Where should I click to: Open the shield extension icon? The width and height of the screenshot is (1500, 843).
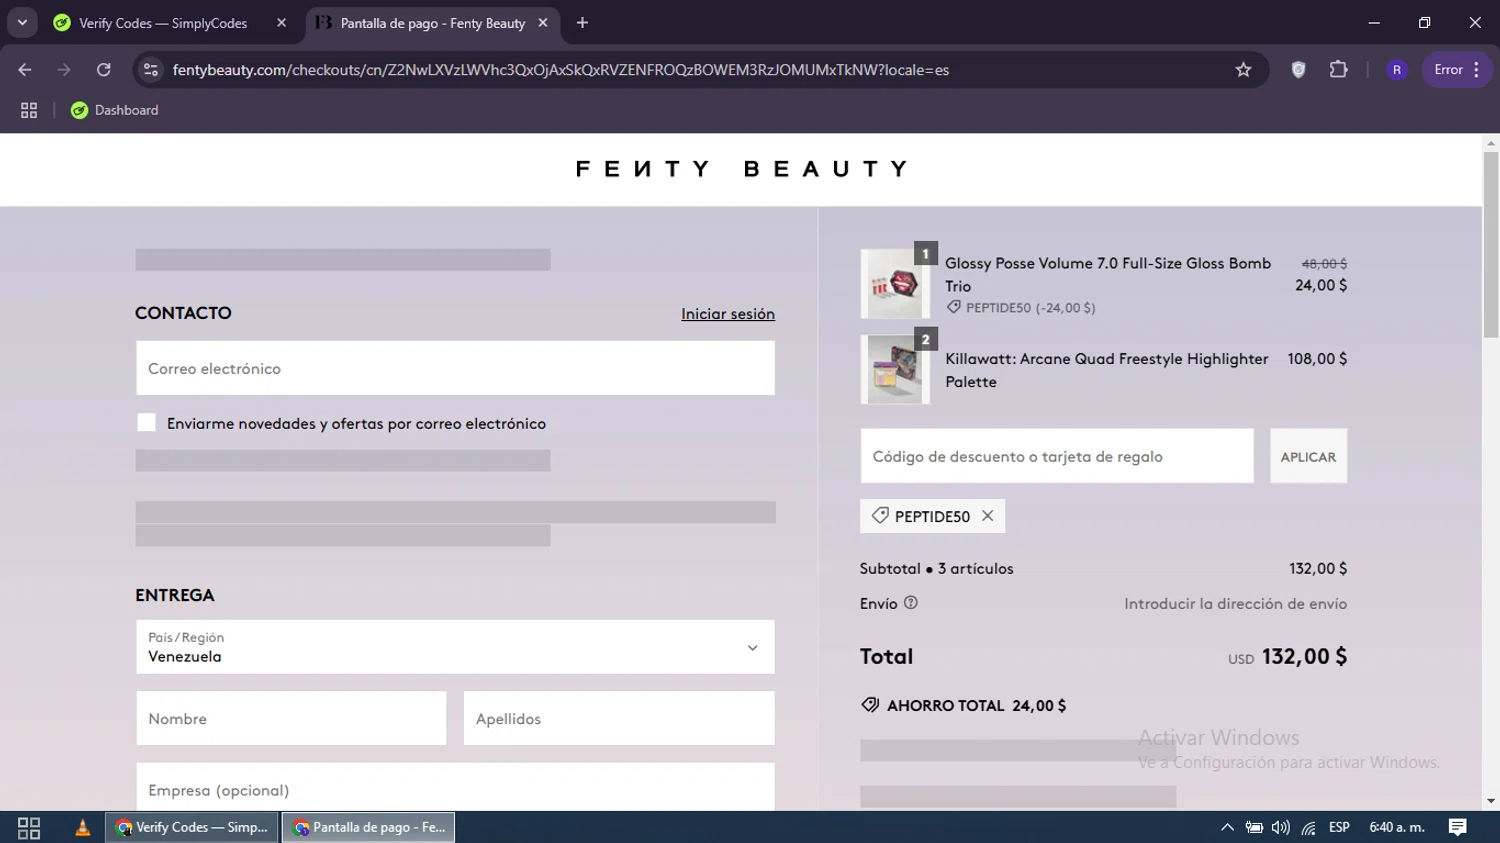tap(1298, 70)
